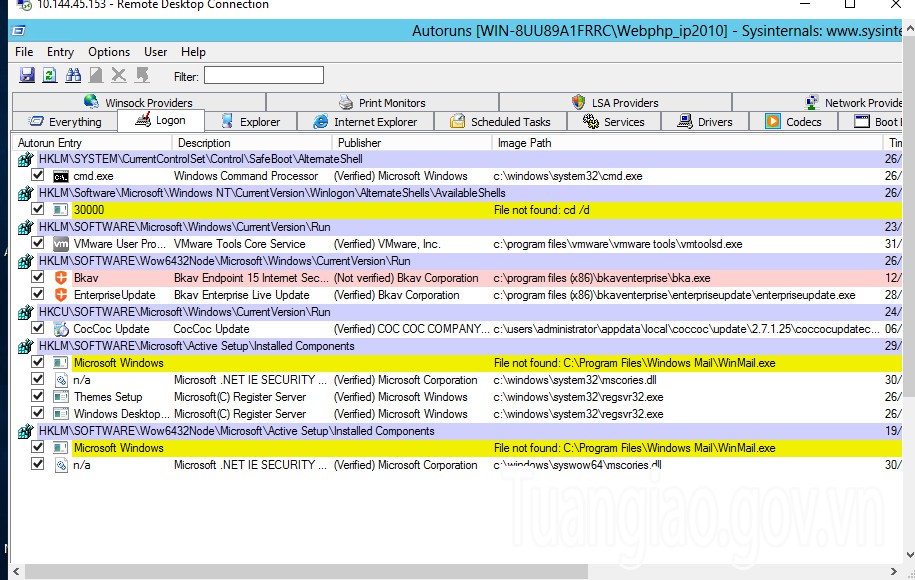Click the Bkav shield icon
Screen dimensions: 915x580
[61, 278]
